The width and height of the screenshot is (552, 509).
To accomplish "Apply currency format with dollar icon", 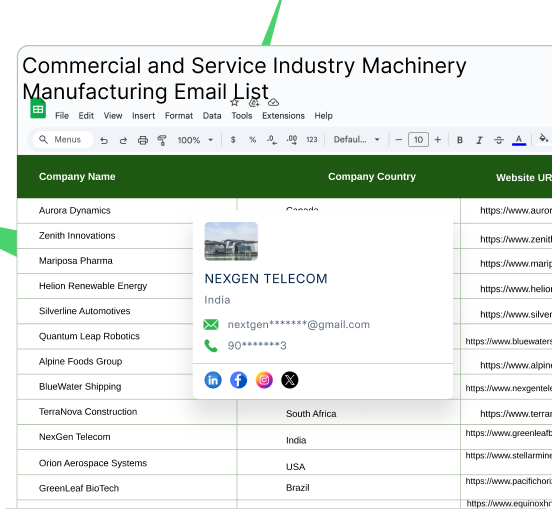I will (233, 140).
